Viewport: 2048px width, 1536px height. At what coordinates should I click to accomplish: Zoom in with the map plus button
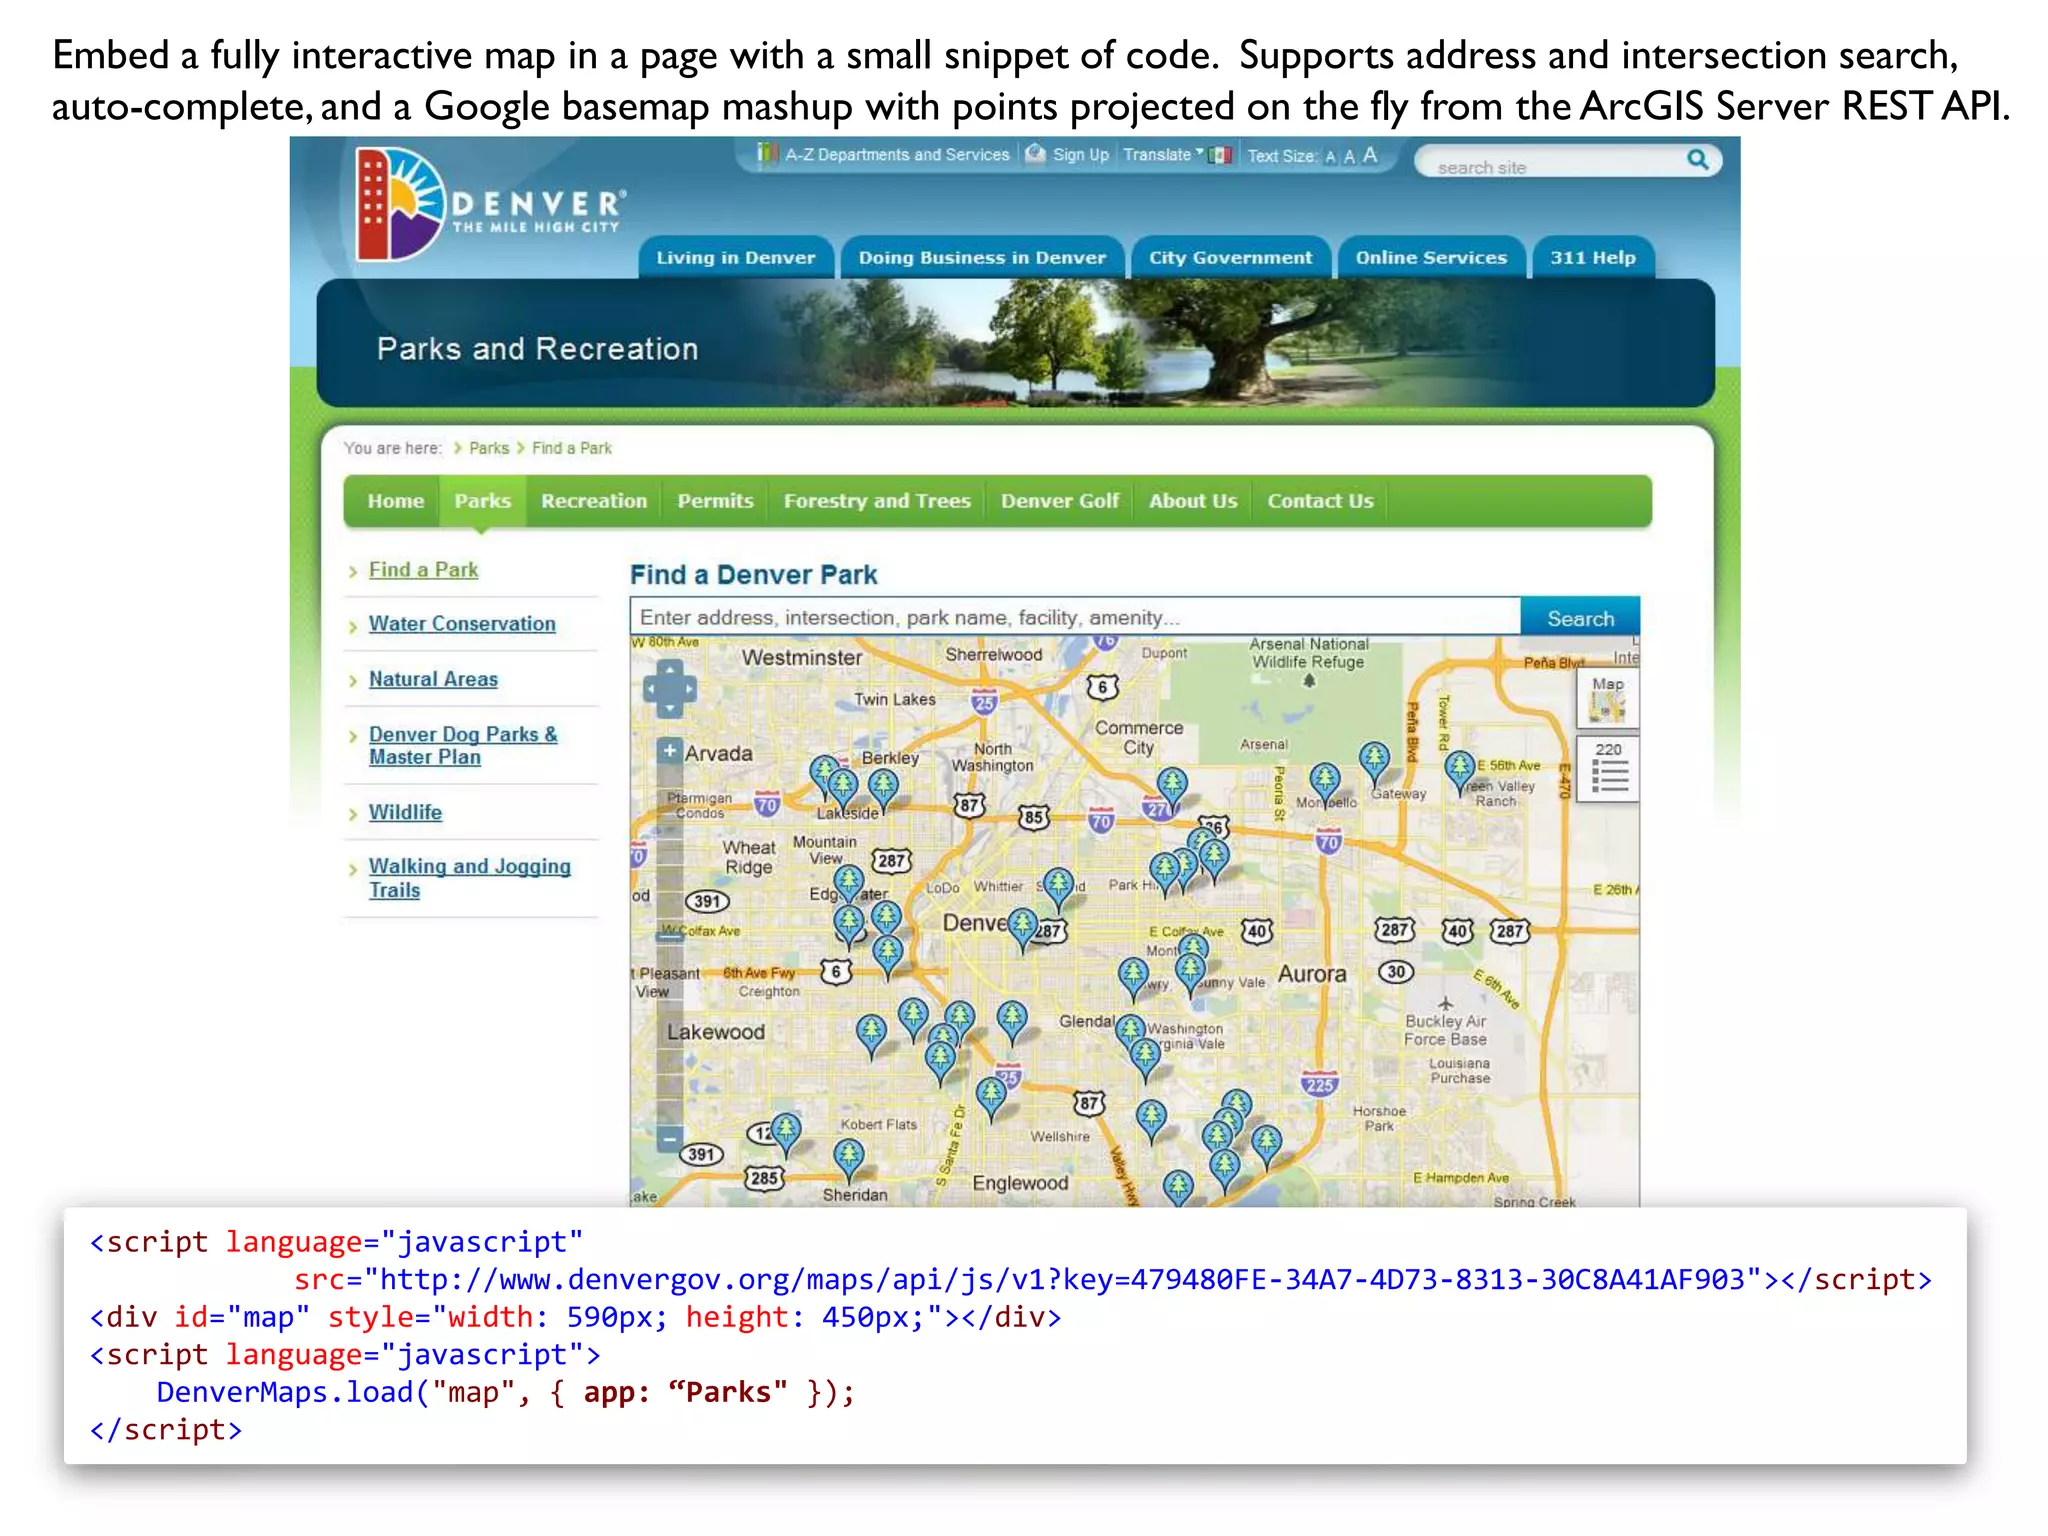tap(669, 751)
